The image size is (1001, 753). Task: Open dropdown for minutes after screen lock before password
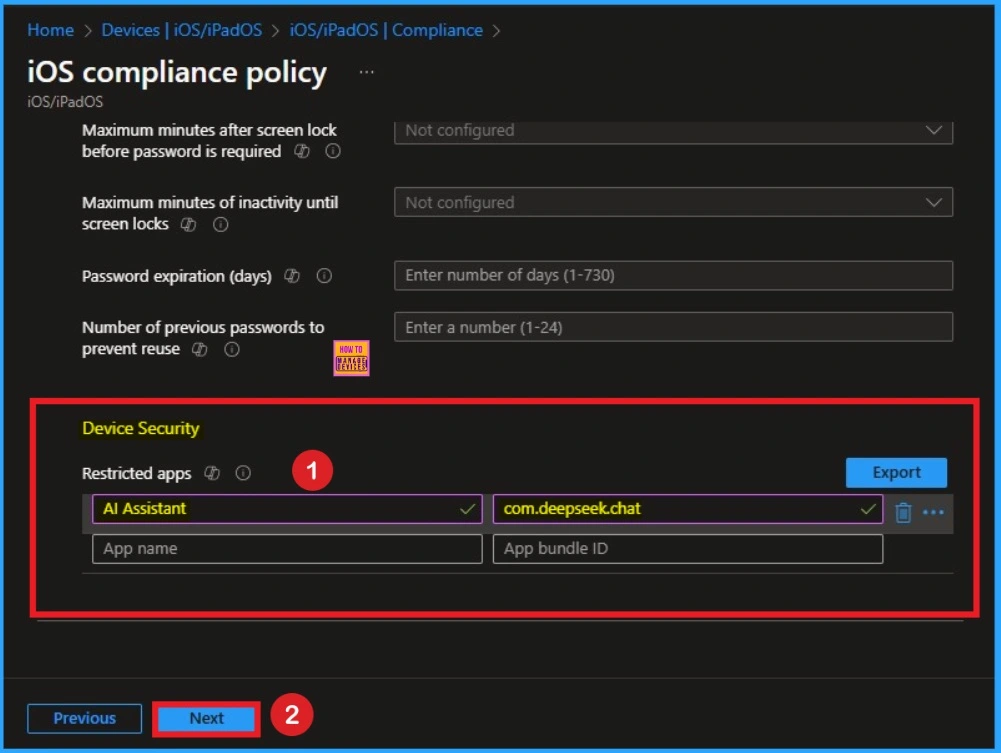674,131
